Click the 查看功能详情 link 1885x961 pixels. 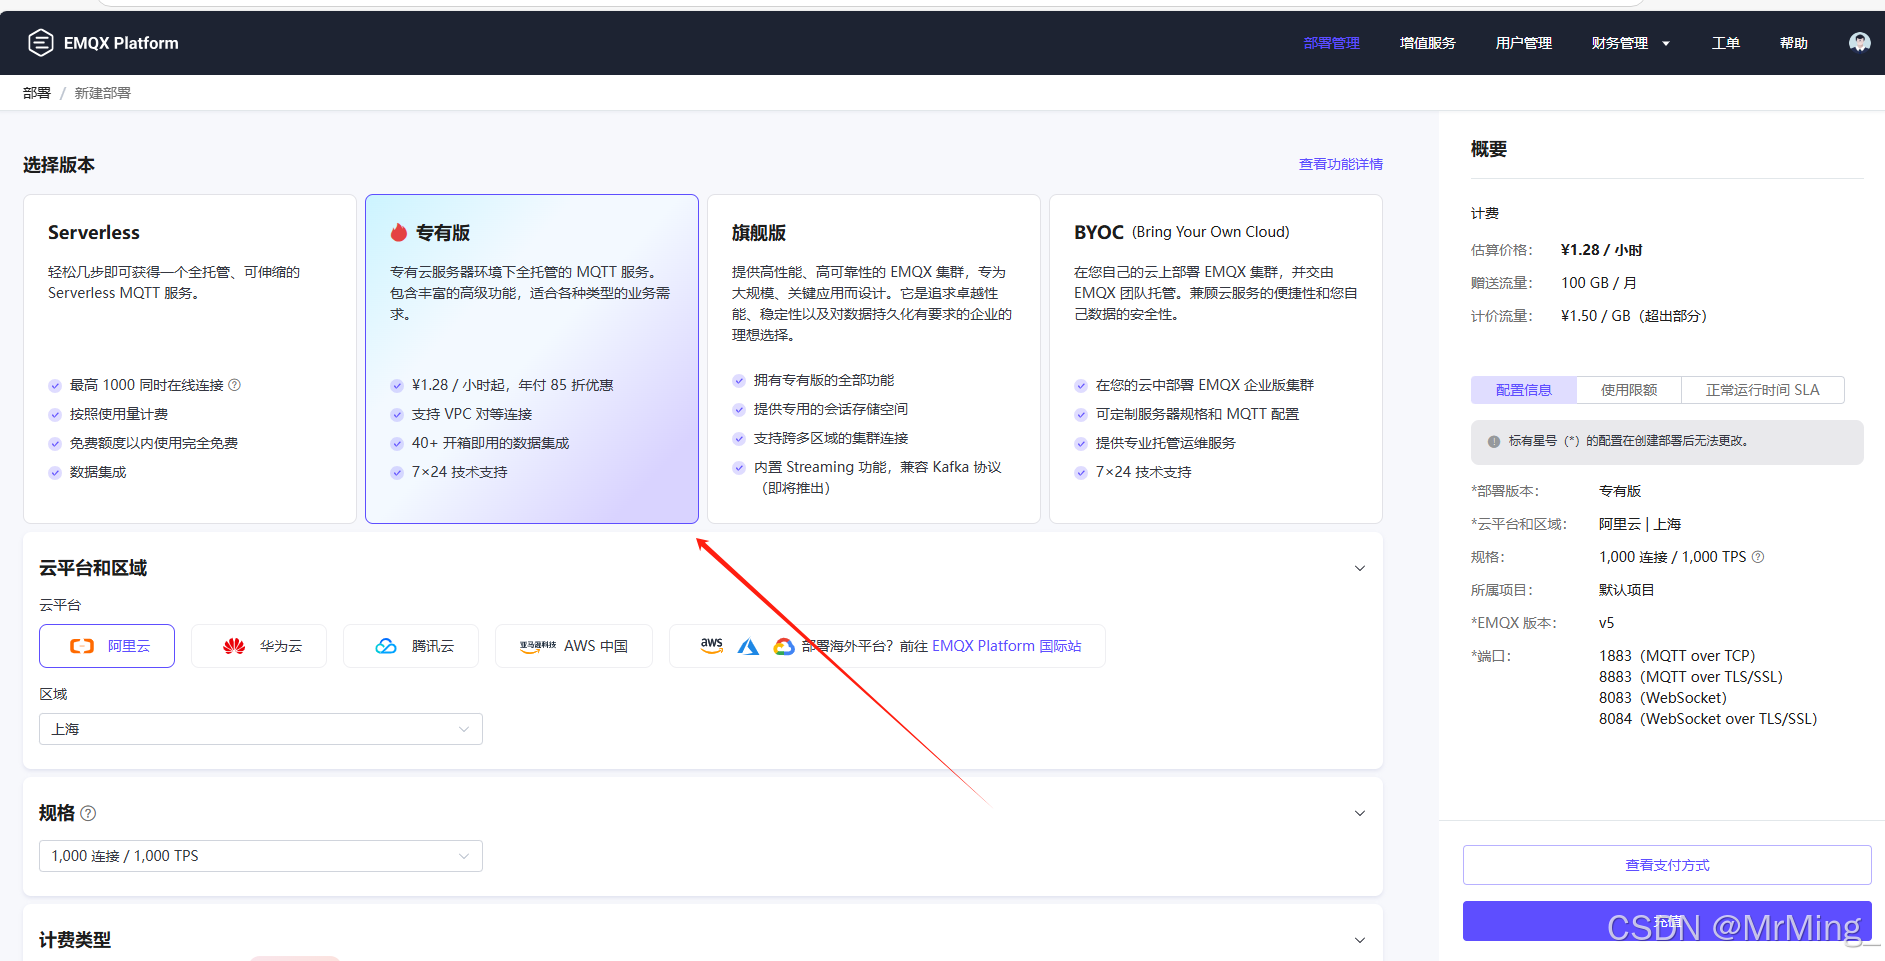pyautogui.click(x=1341, y=164)
